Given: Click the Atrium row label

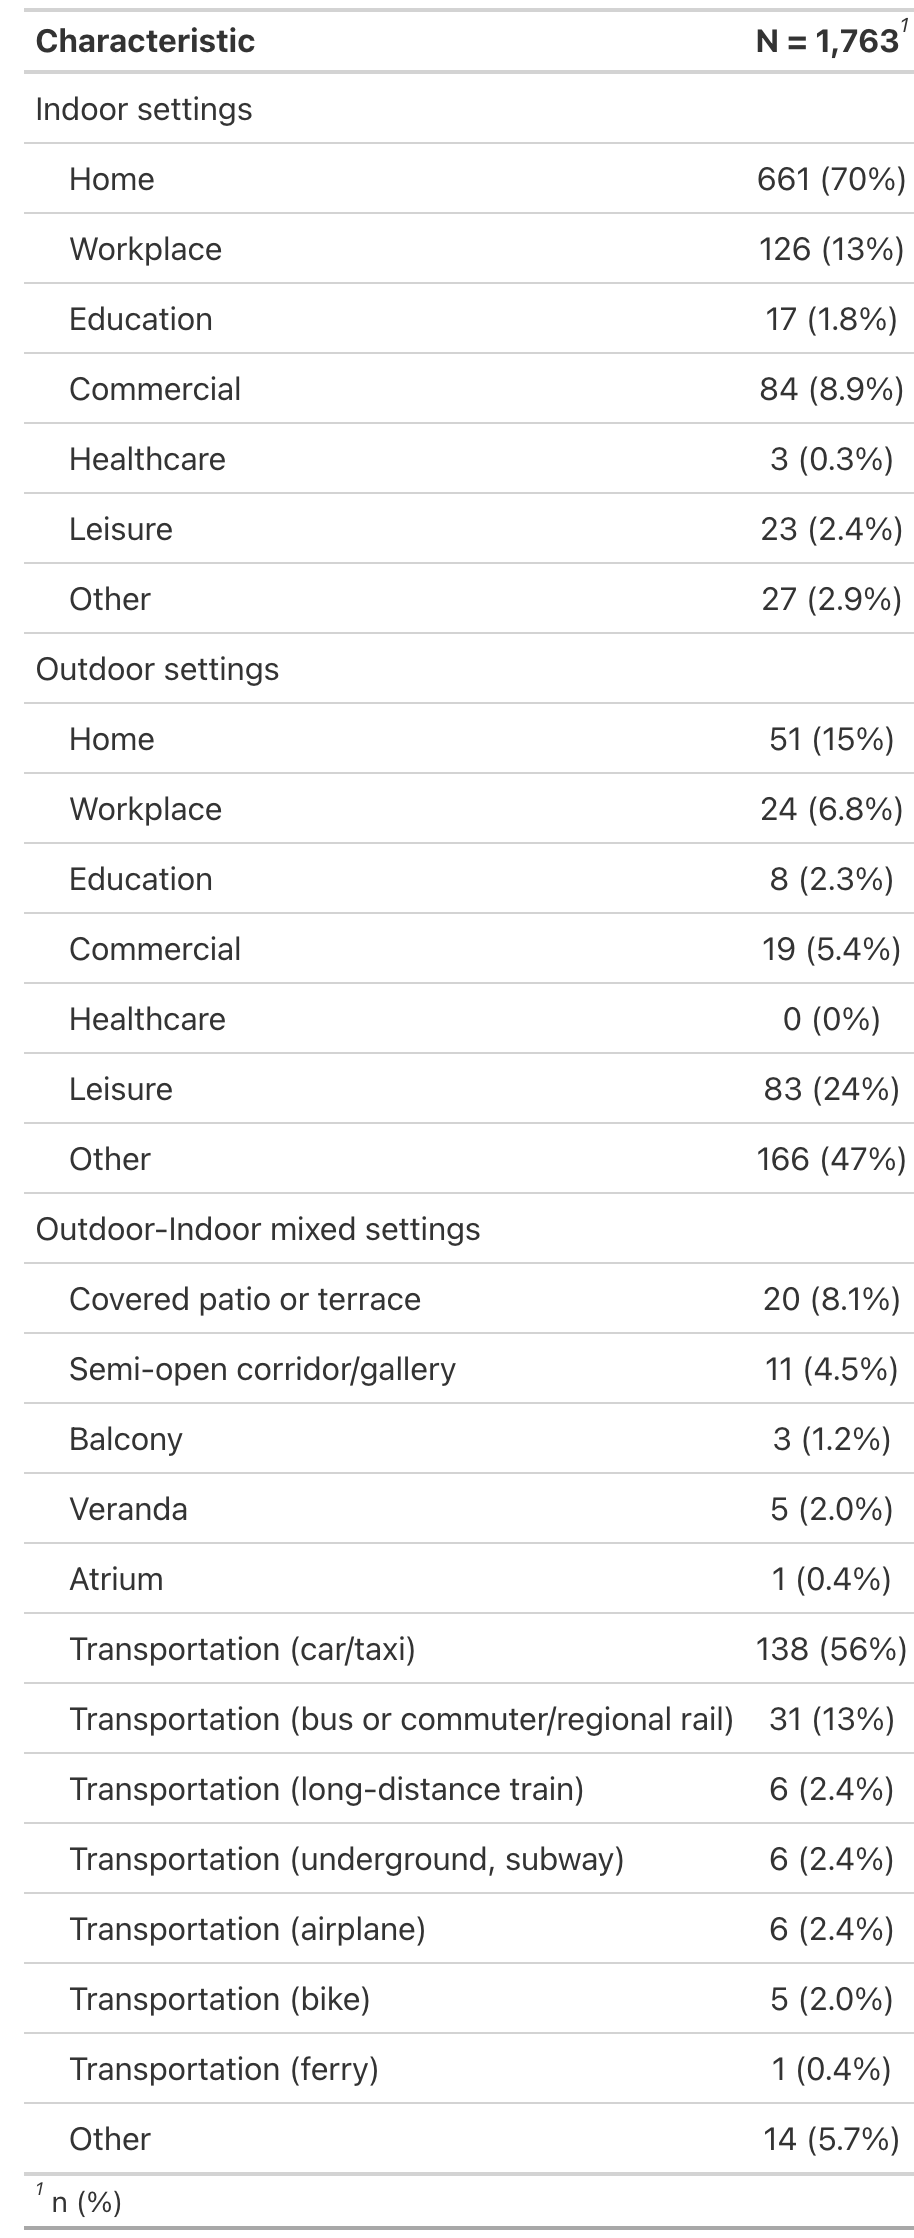Looking at the screenshot, I should (x=116, y=1579).
